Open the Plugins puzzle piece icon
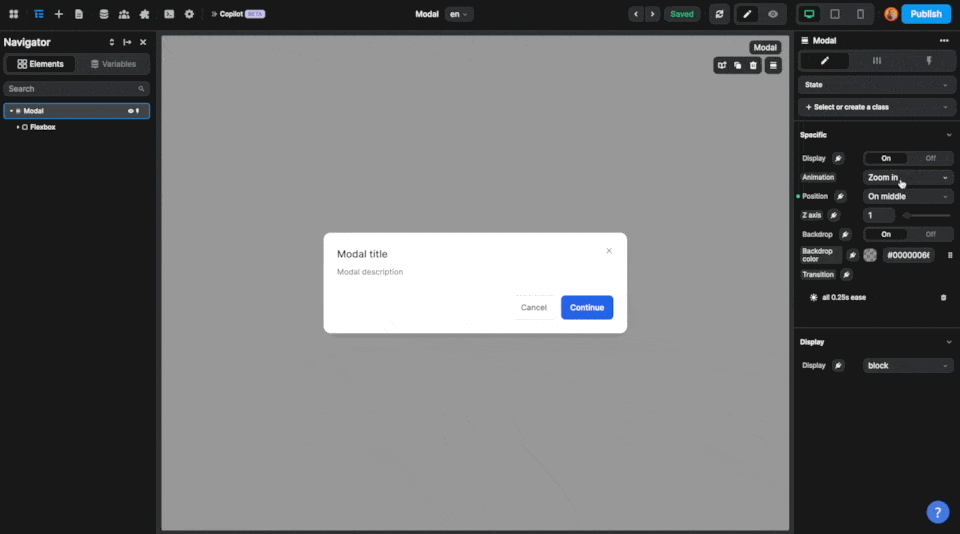This screenshot has width=960, height=534. tap(144, 14)
